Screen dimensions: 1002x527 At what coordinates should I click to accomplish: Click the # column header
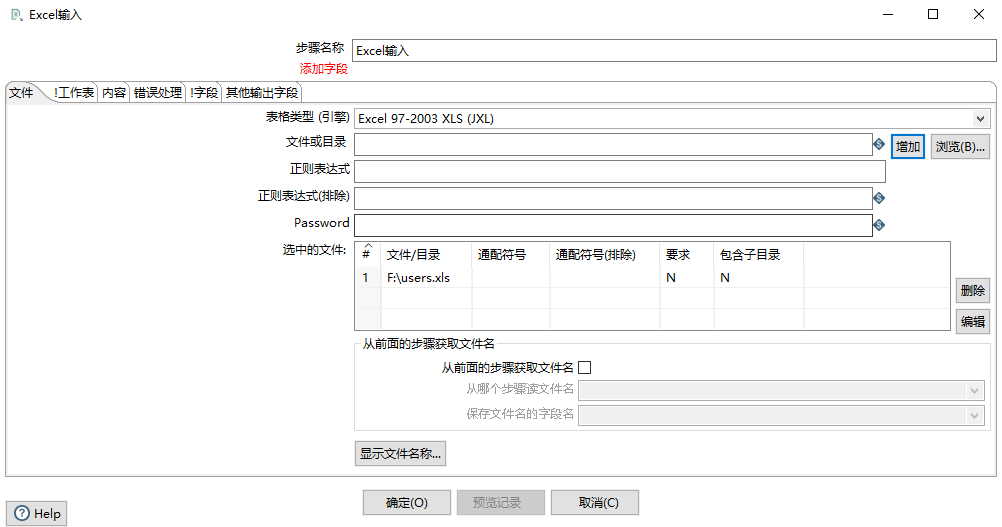tap(368, 254)
